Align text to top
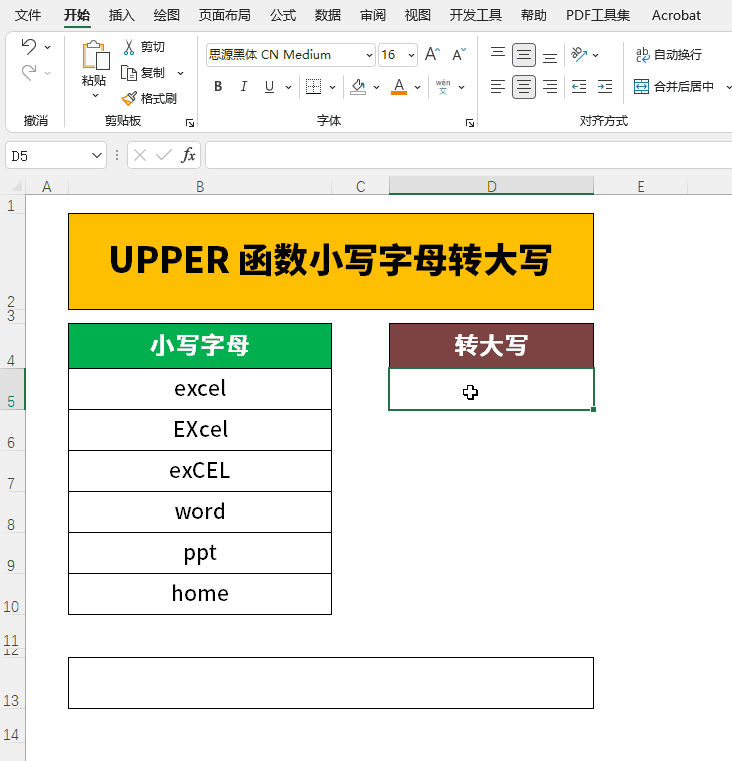 [x=498, y=54]
